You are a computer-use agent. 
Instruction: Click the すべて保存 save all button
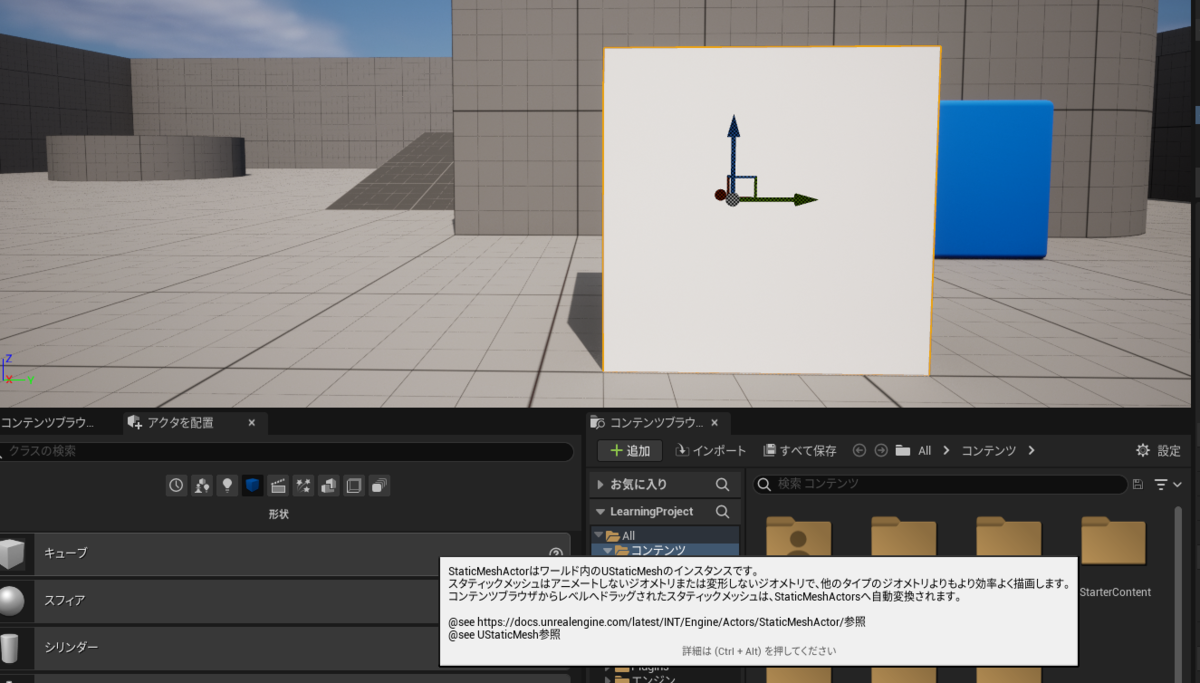pyautogui.click(x=800, y=450)
